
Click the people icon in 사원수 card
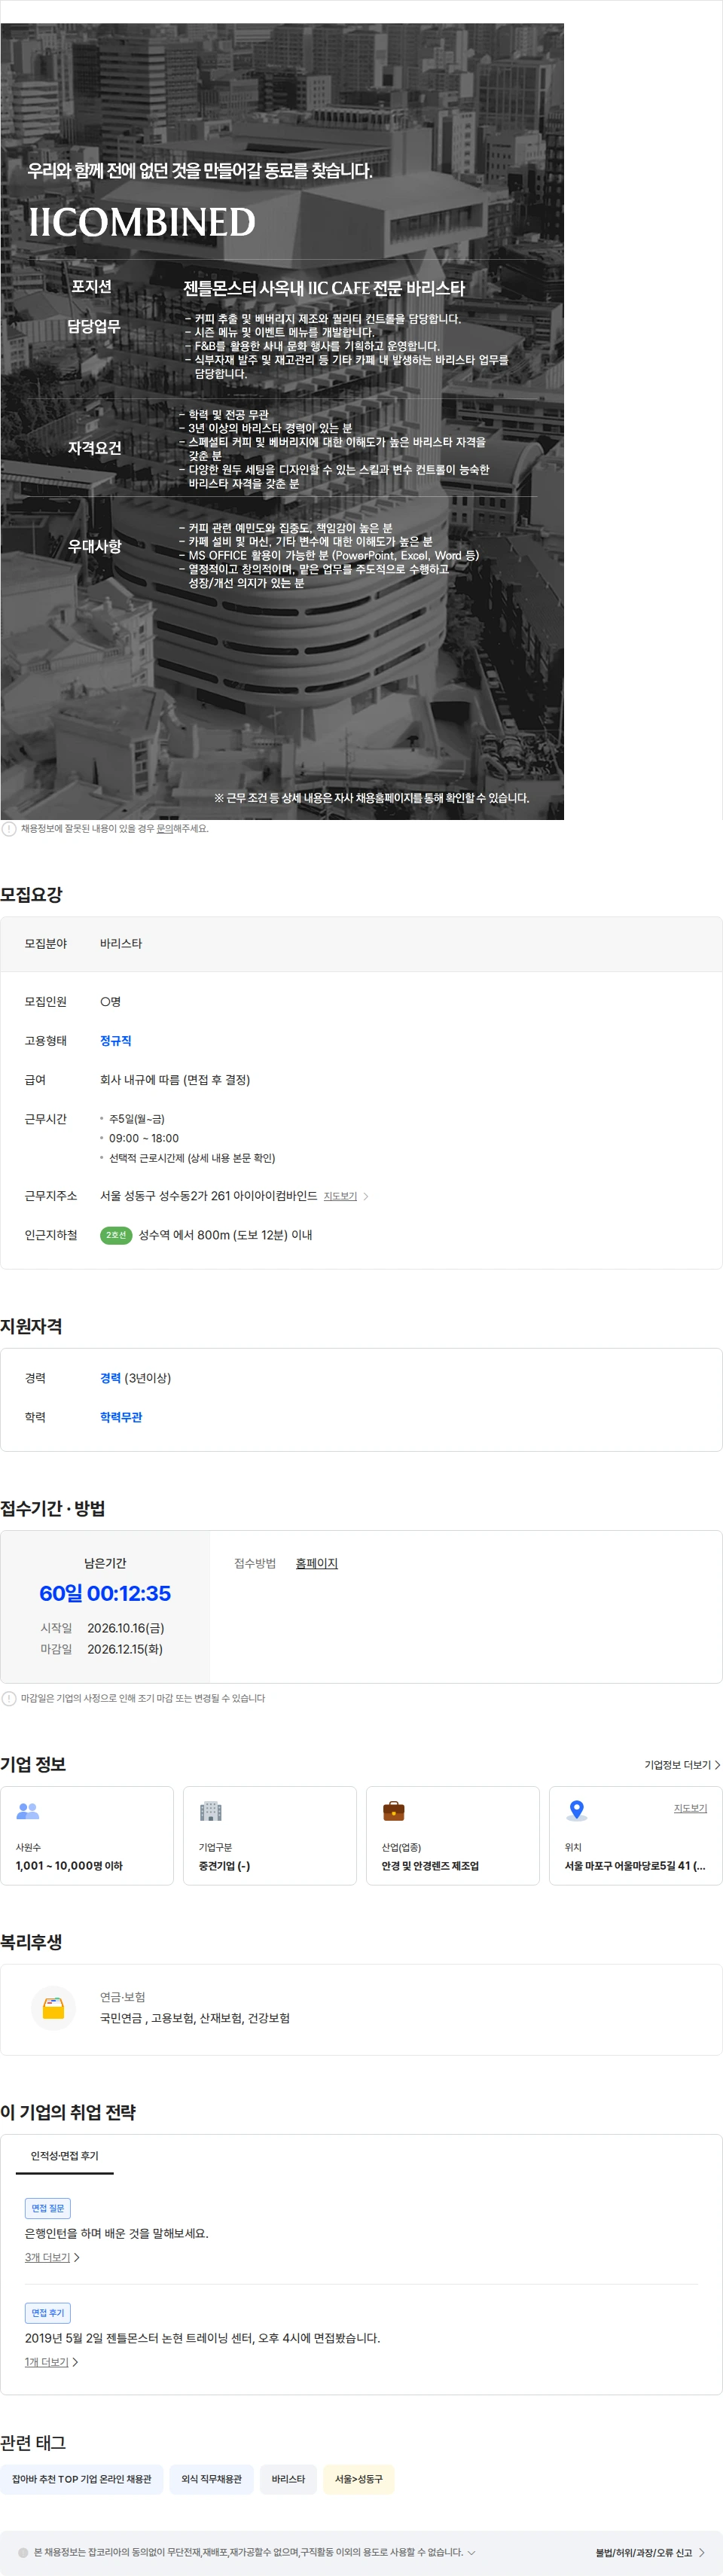[28, 1811]
